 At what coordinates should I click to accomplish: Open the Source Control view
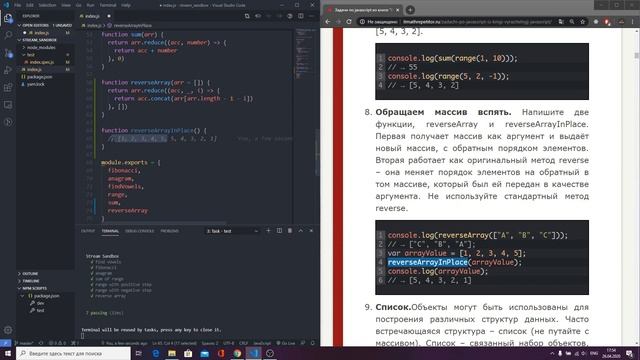[8, 53]
